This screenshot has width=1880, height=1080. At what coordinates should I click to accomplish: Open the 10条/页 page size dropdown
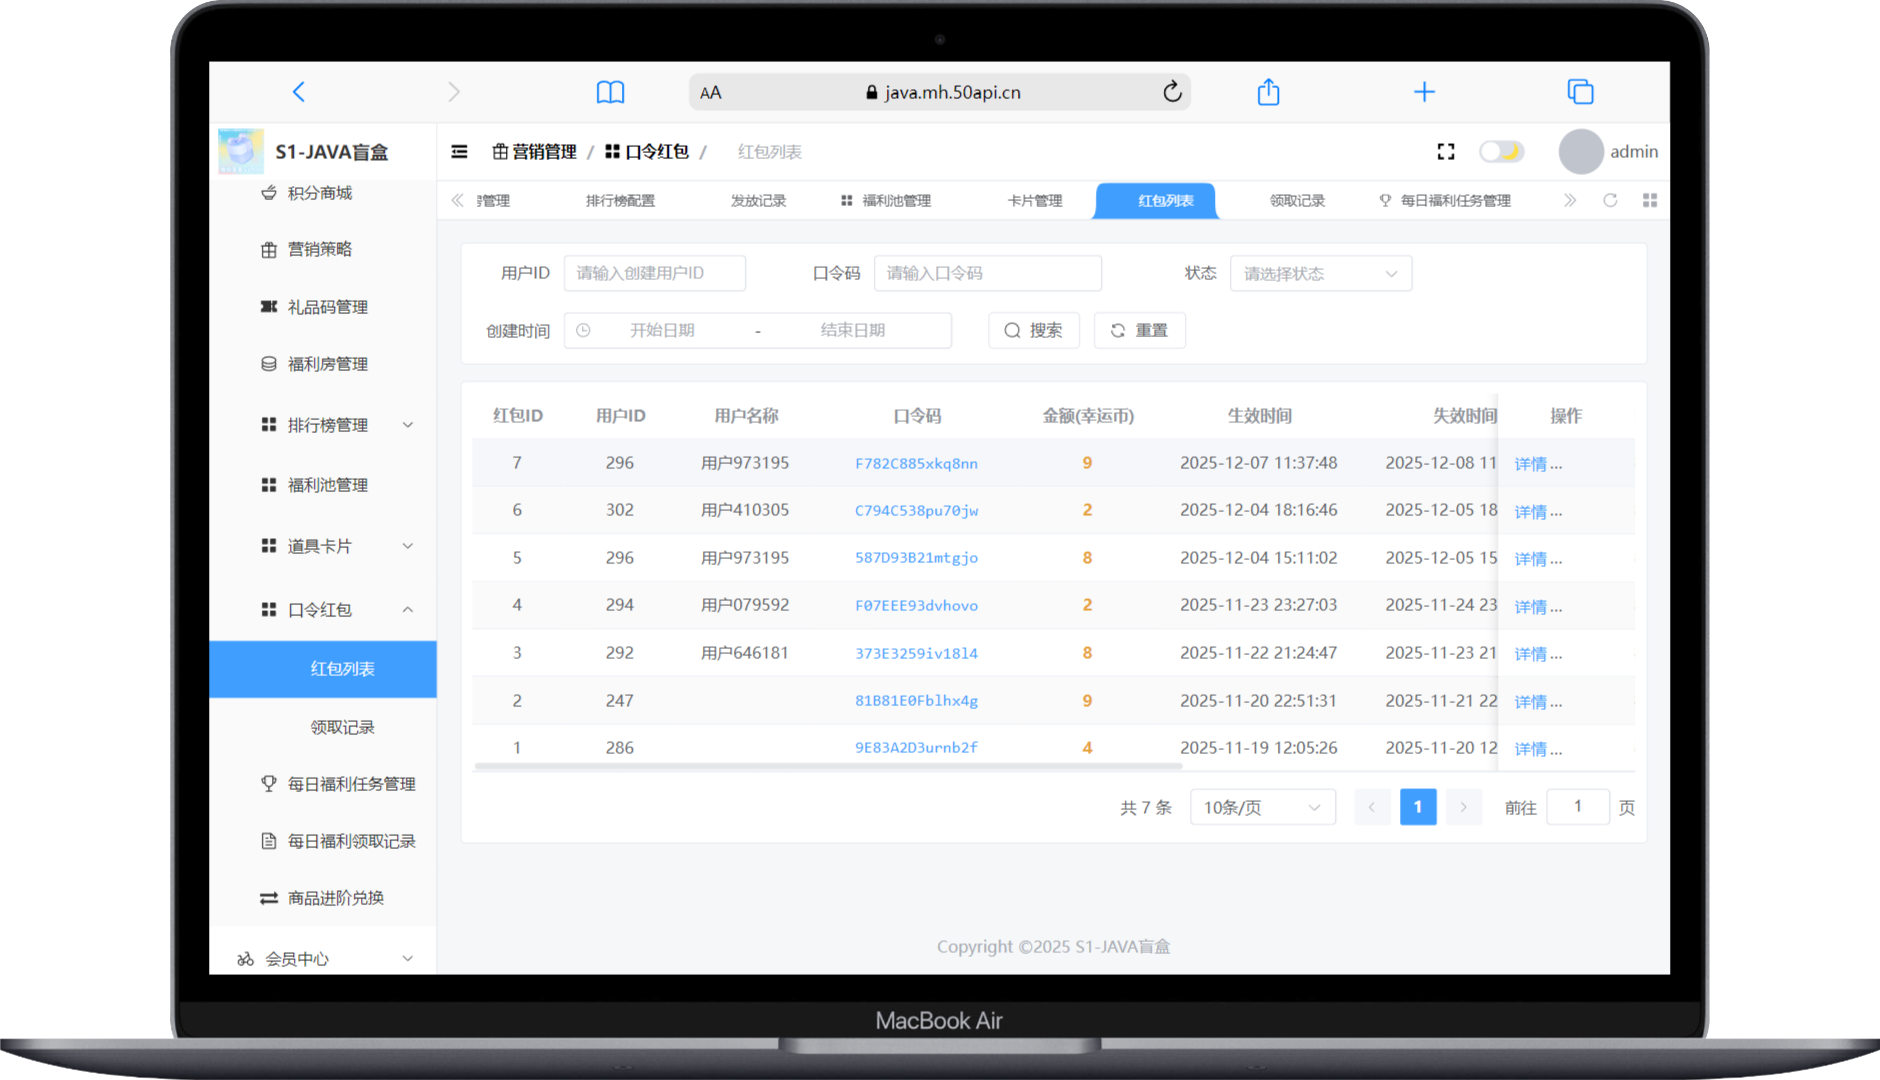(x=1262, y=807)
